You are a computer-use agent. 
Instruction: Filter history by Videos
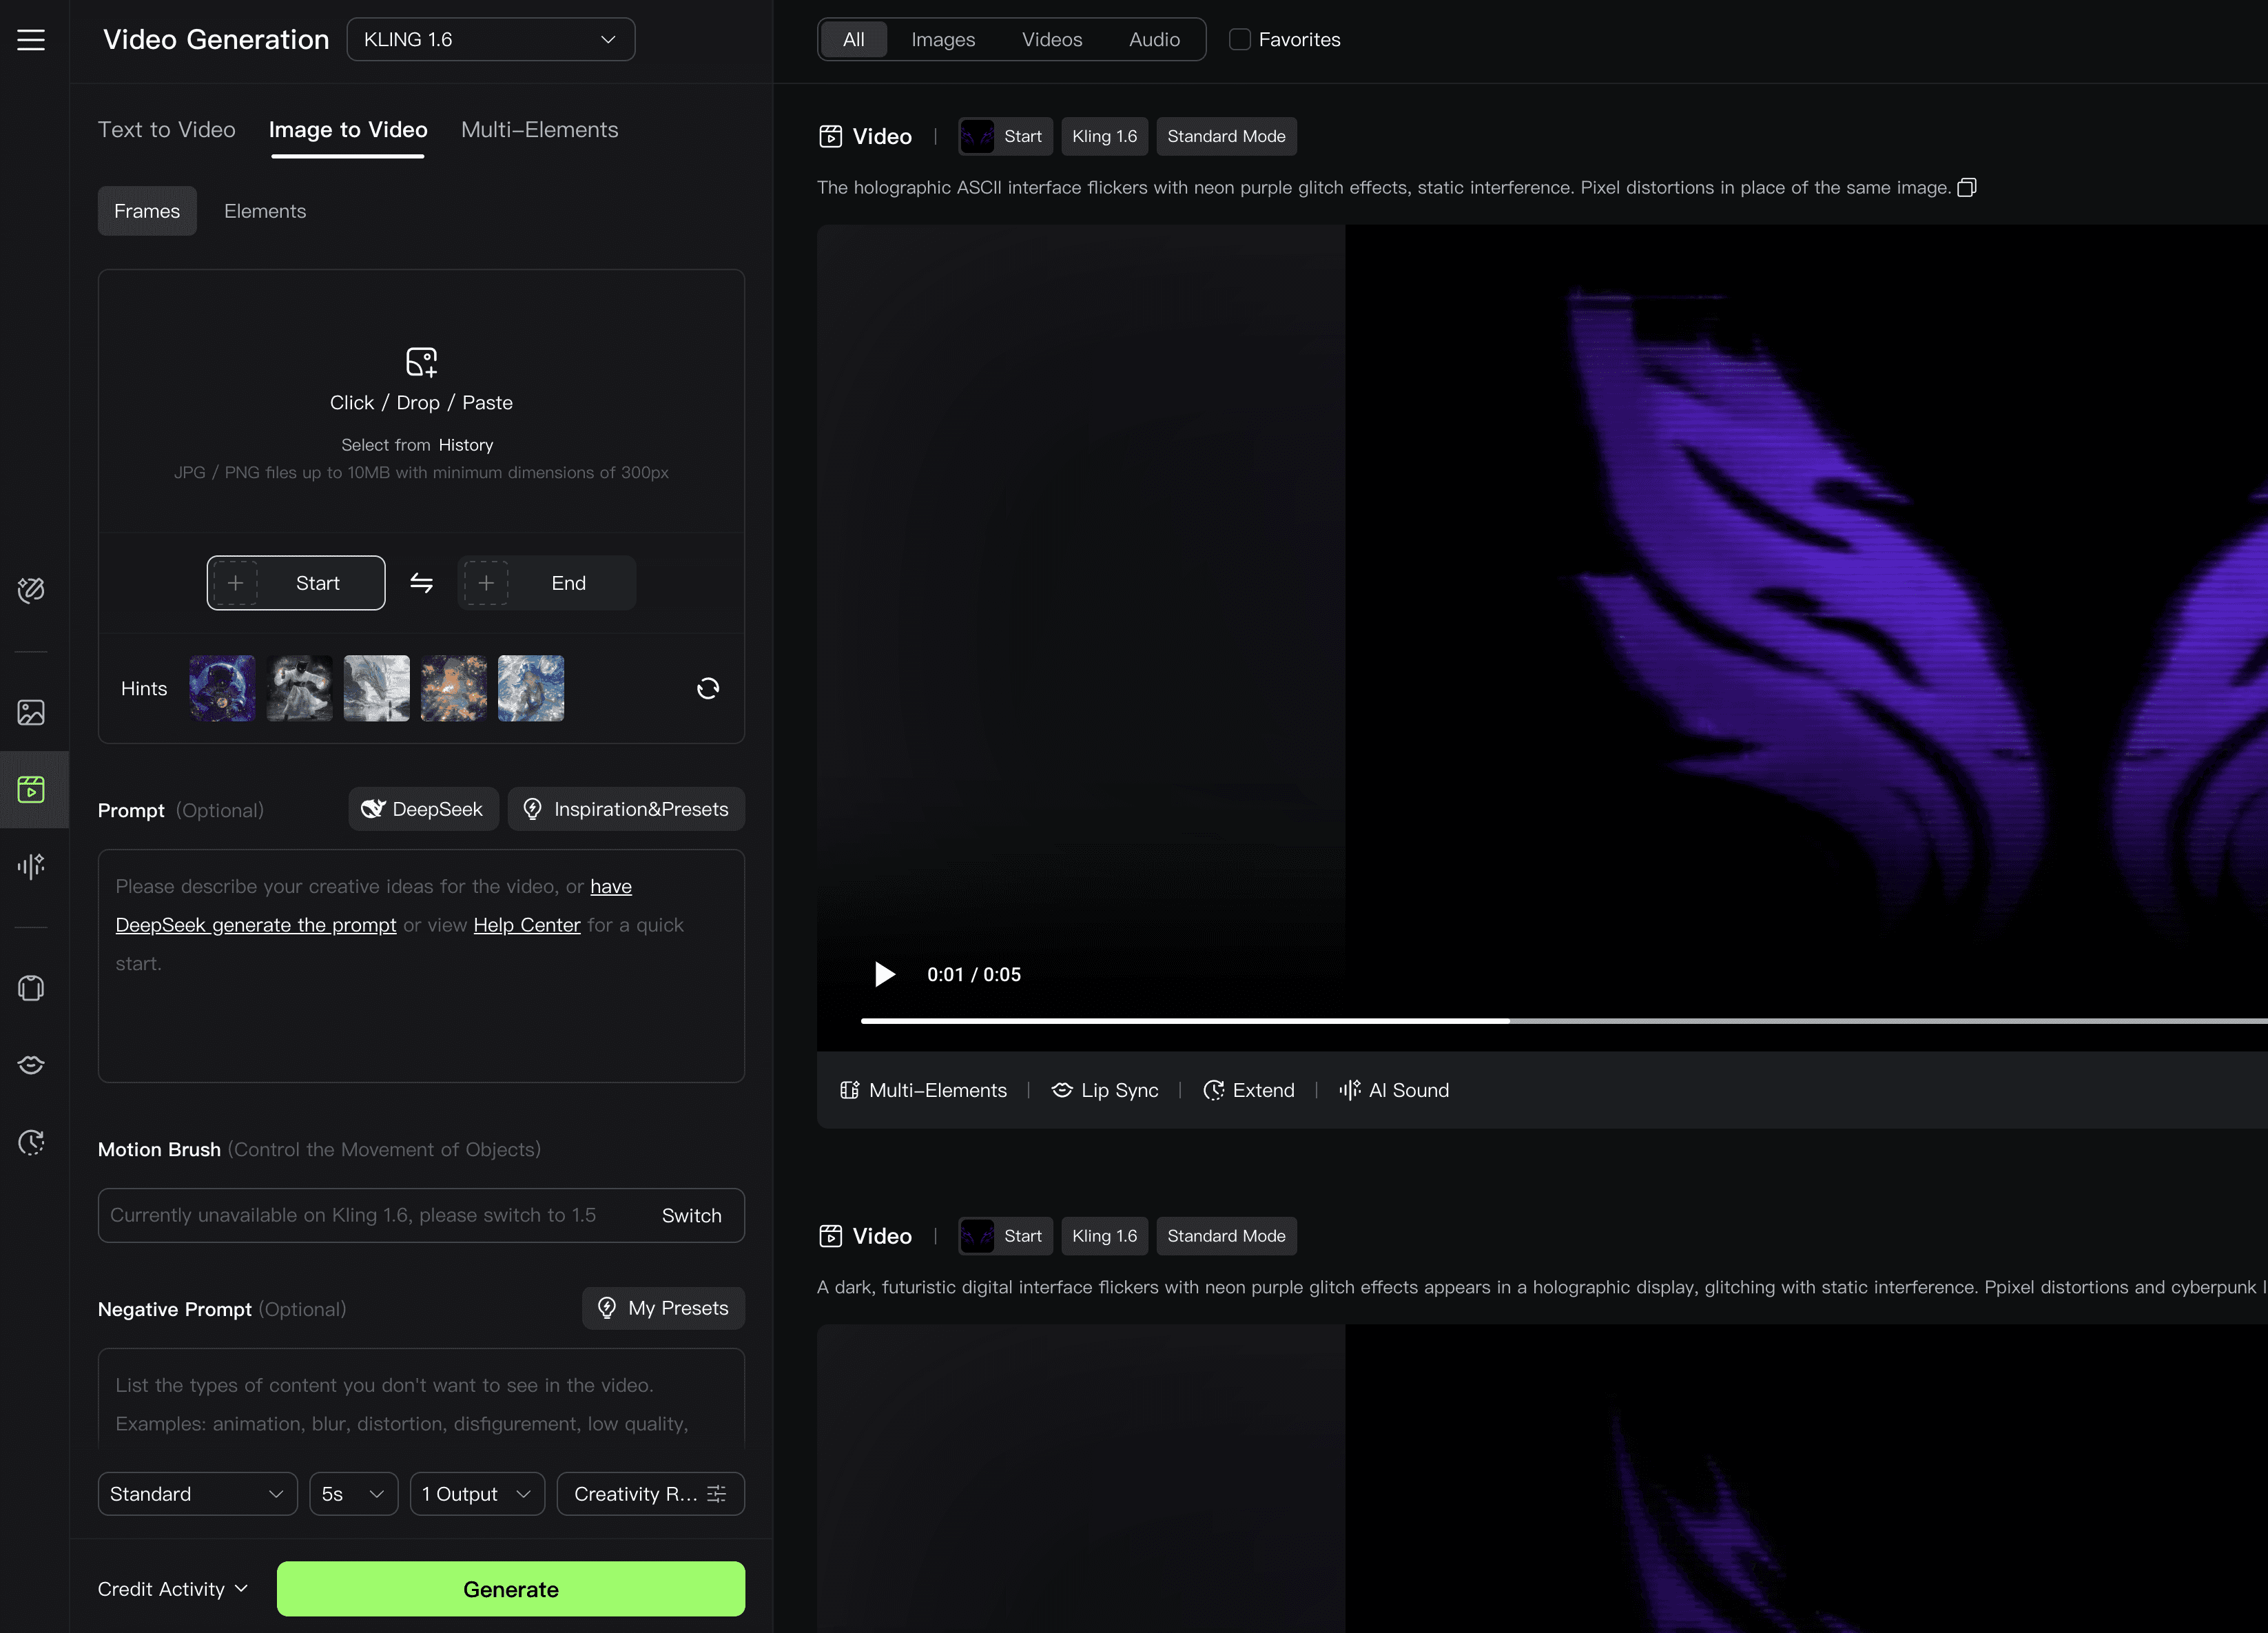(1052, 40)
